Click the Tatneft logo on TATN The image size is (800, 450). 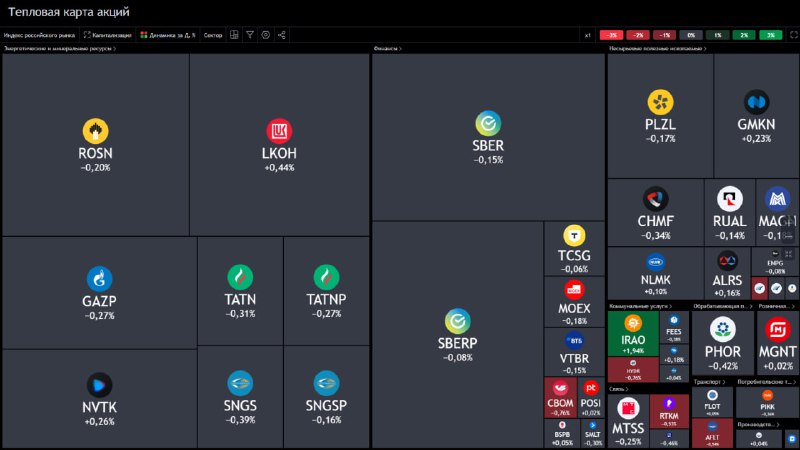click(240, 278)
